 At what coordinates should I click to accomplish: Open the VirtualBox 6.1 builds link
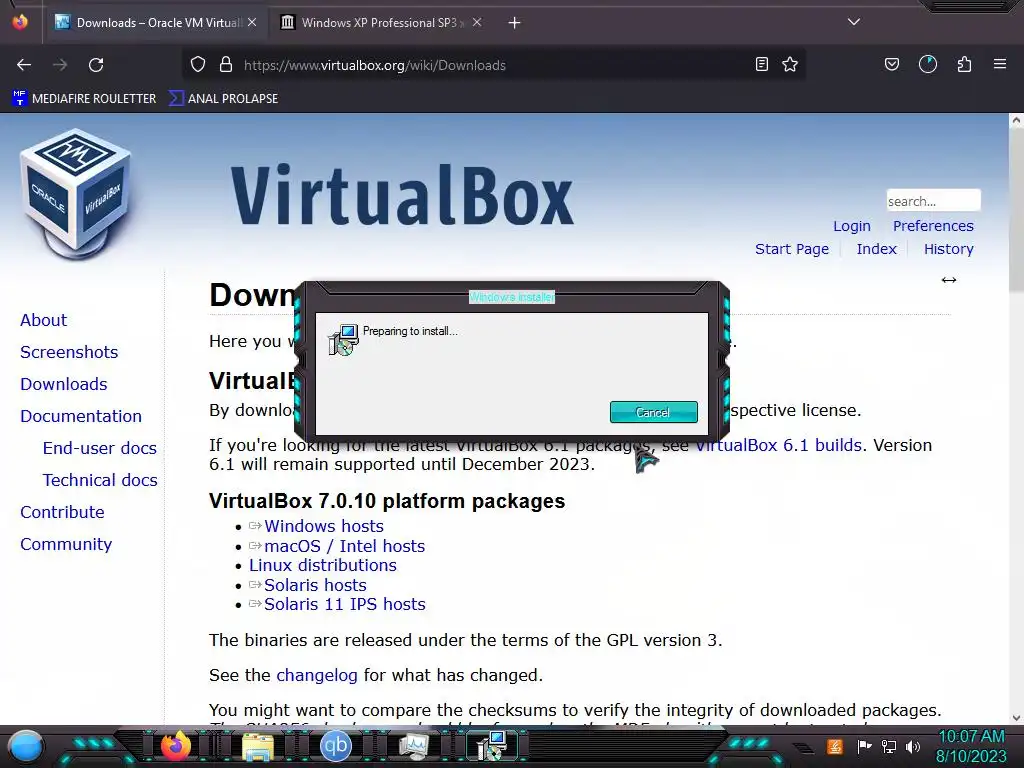pos(778,445)
